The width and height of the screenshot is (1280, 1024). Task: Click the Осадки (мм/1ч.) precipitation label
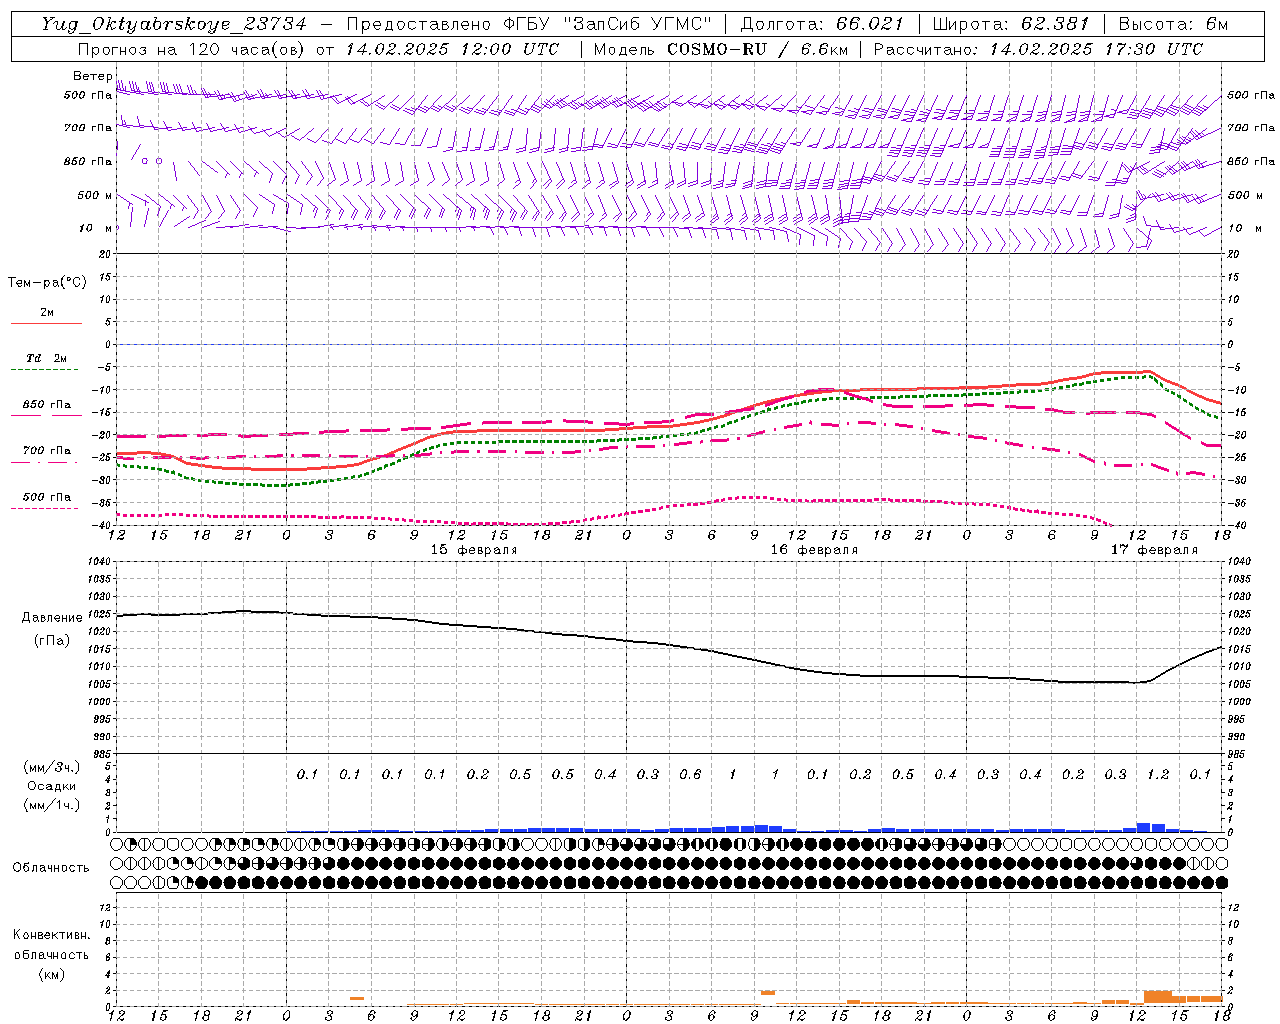coord(51,786)
